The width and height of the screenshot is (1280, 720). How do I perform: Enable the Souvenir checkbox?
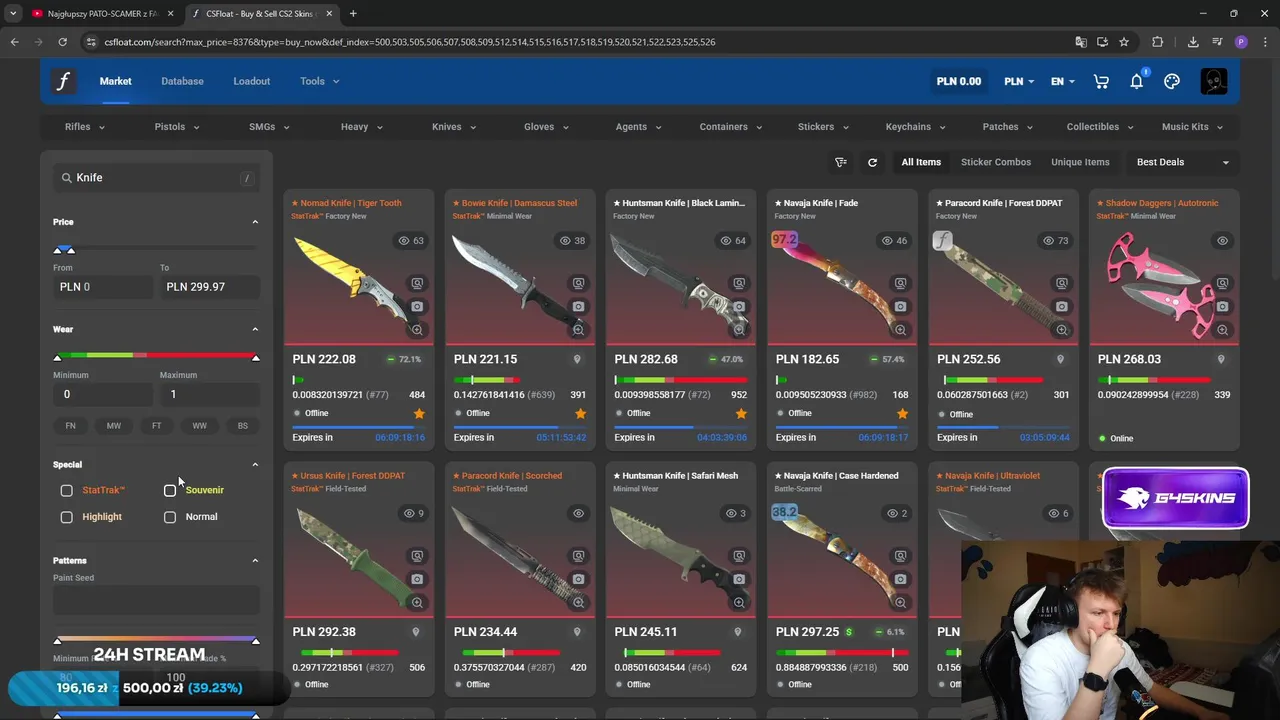click(170, 490)
